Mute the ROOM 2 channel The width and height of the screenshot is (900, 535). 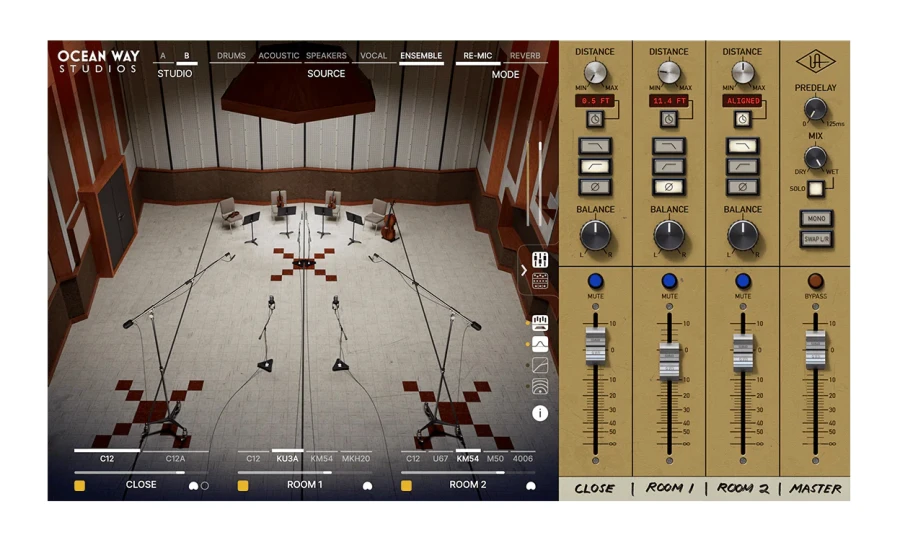(x=743, y=281)
